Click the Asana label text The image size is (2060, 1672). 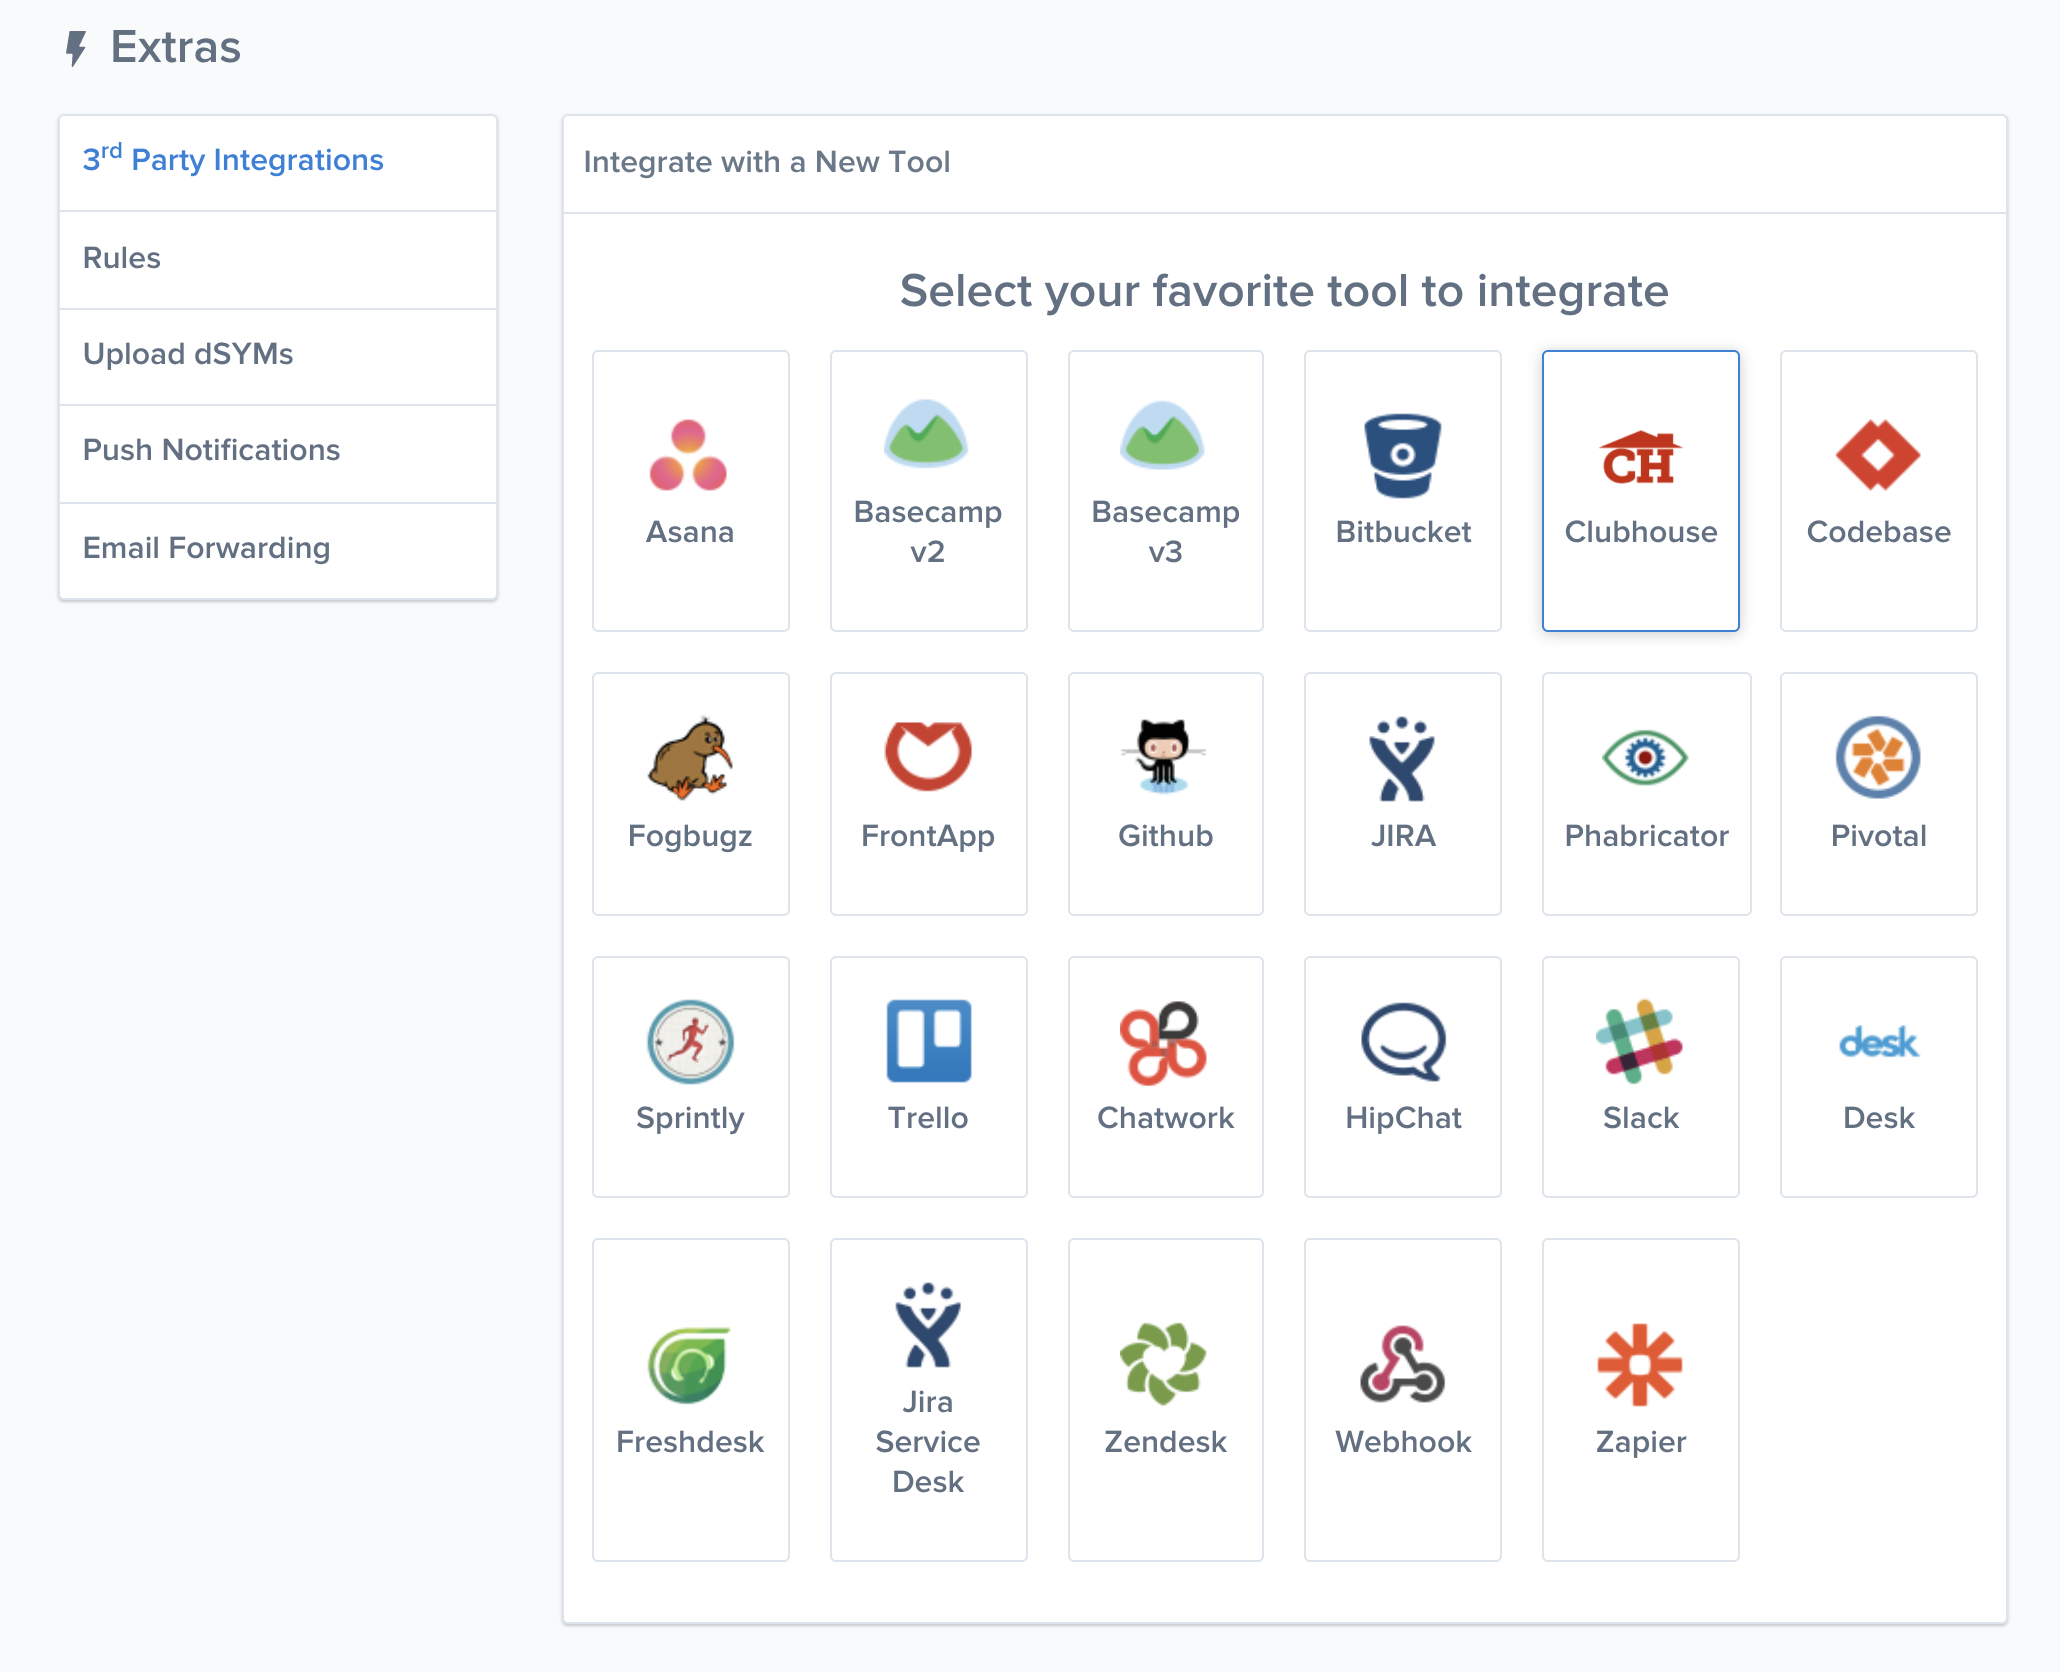689,532
